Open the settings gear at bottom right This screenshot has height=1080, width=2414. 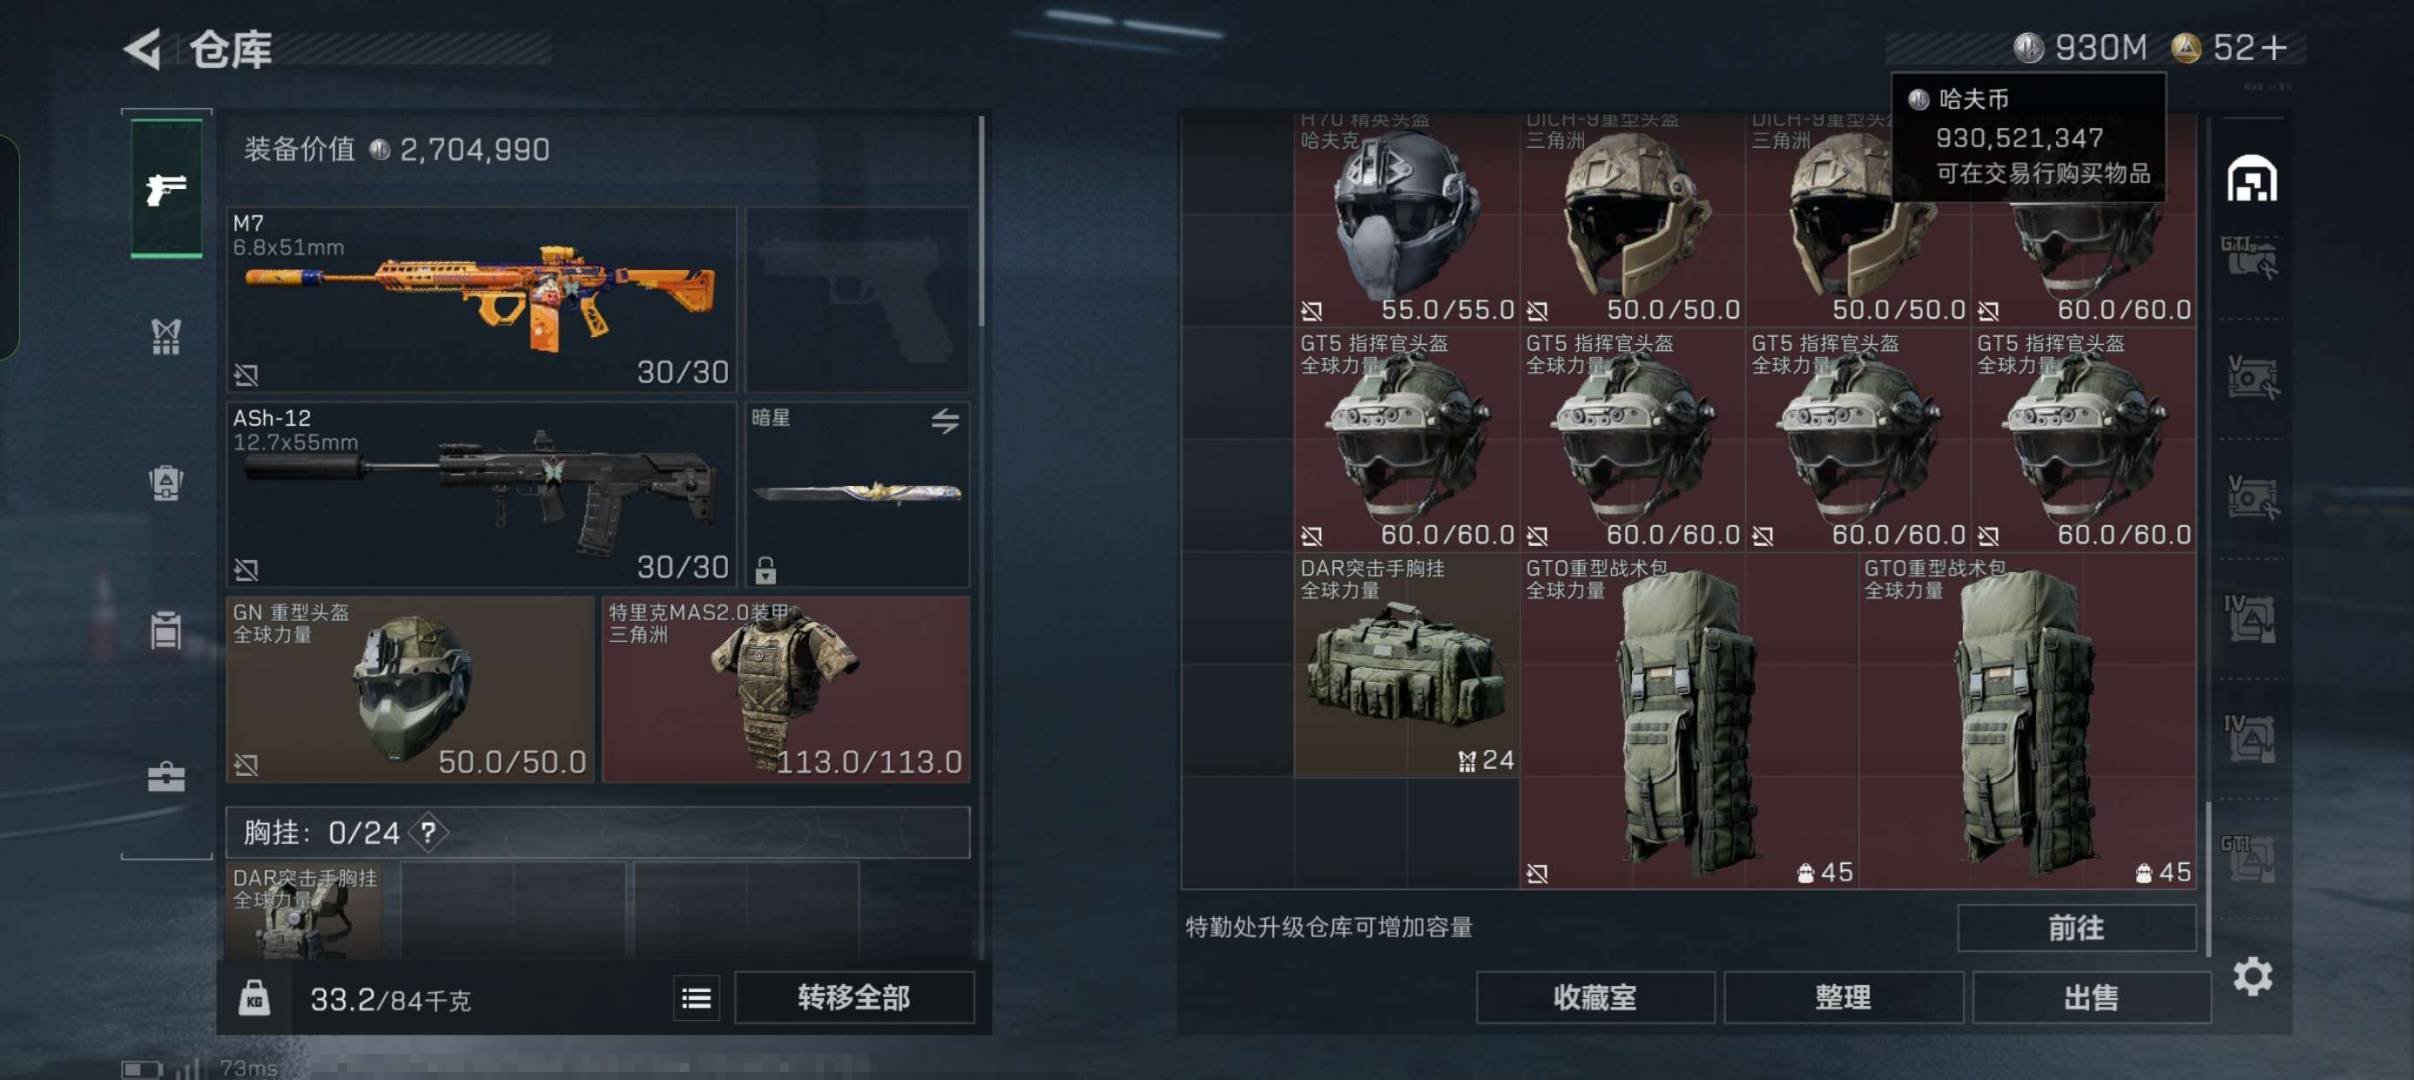(2253, 976)
